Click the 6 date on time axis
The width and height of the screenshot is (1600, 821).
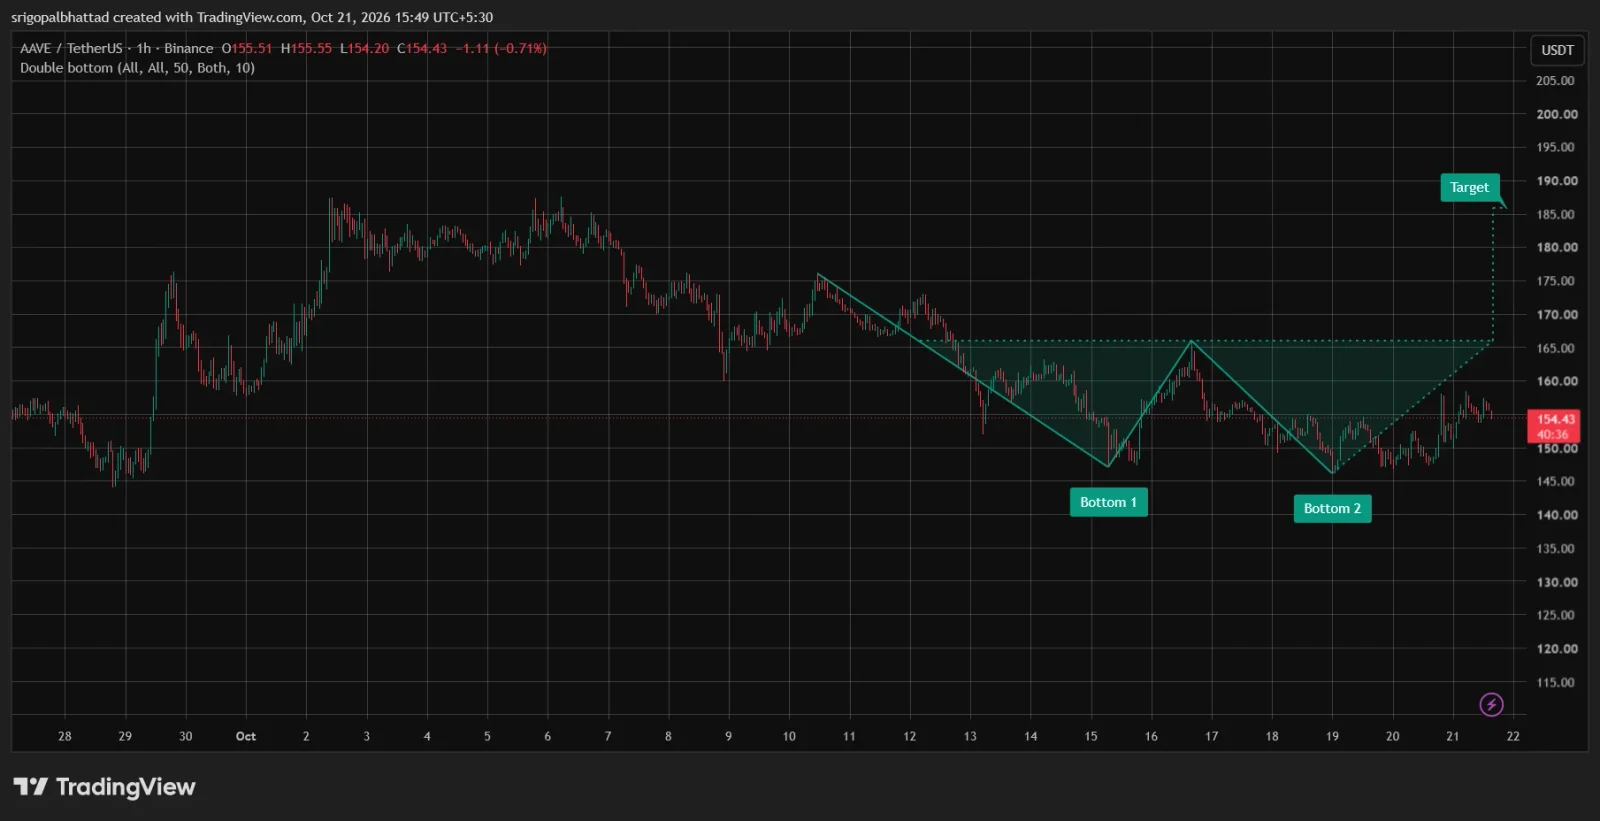547,736
